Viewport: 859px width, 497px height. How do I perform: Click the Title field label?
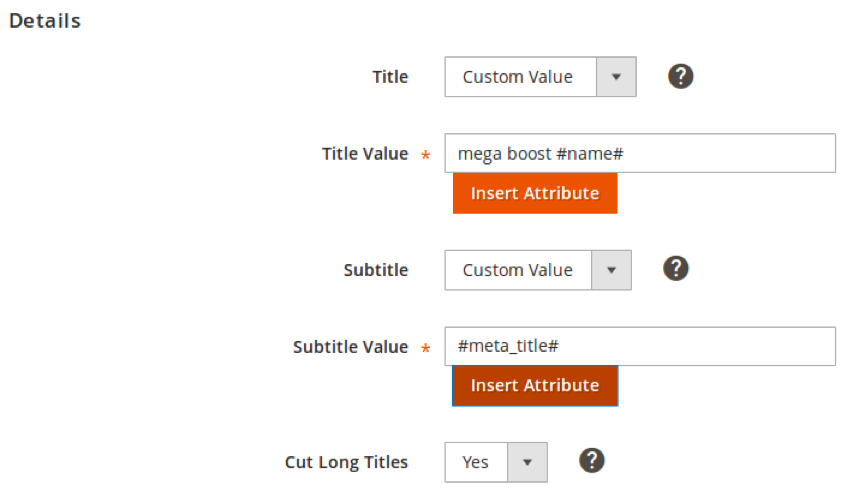tap(390, 77)
